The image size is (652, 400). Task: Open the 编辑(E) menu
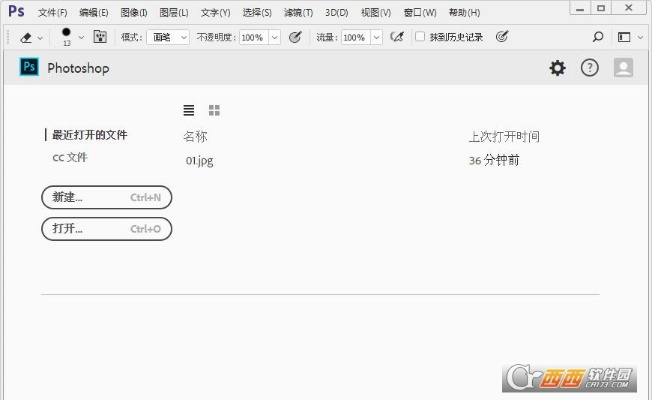pos(94,13)
